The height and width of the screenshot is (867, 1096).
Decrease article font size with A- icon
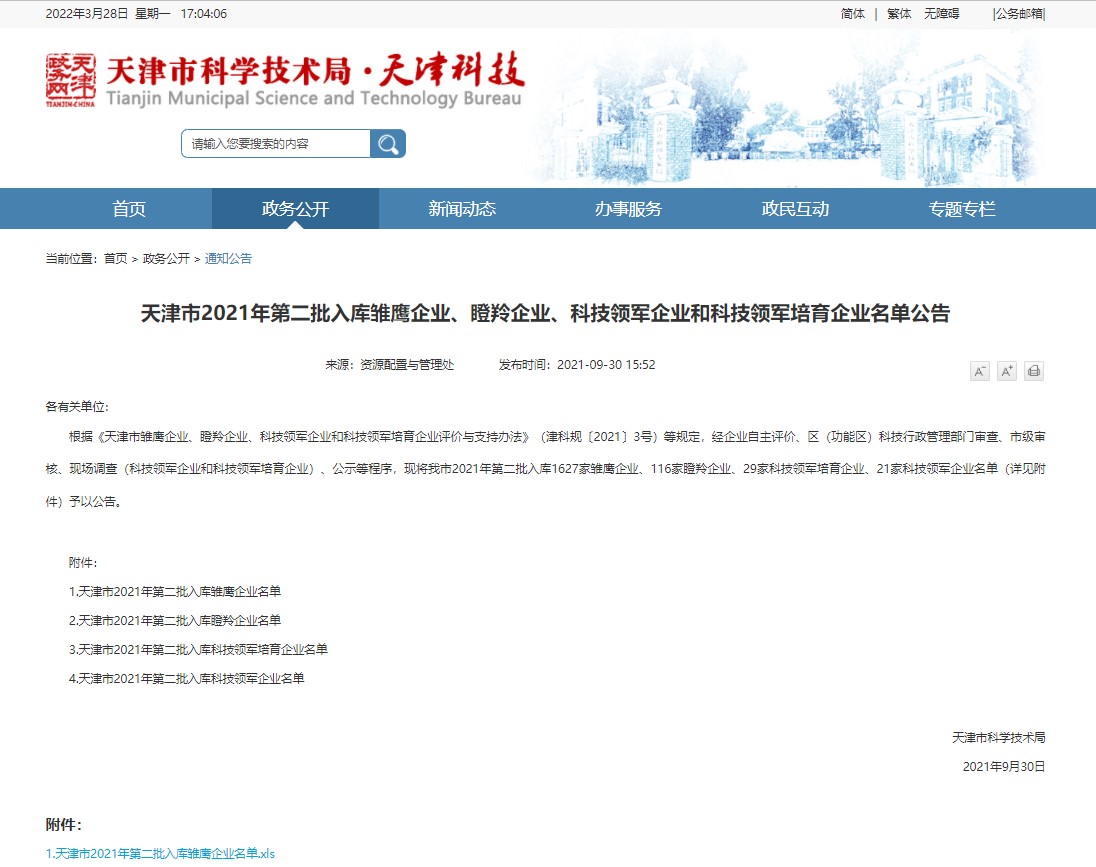[x=979, y=371]
